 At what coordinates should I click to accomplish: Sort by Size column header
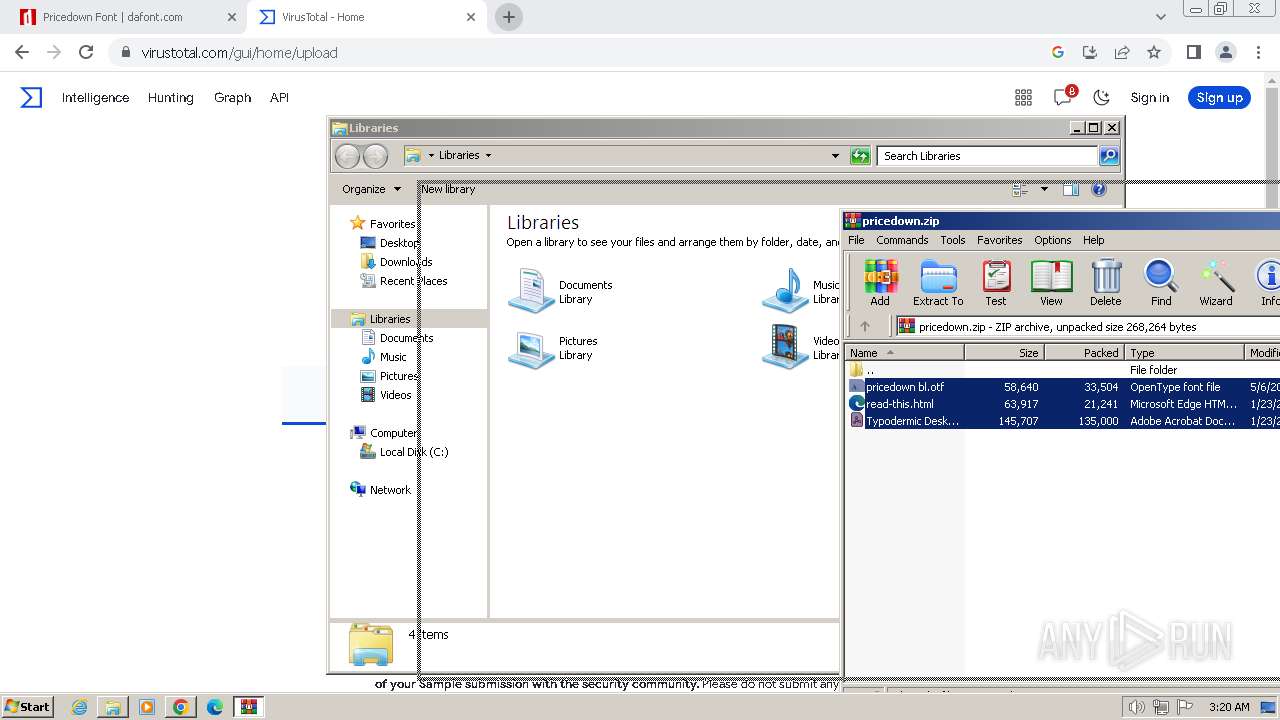[x=1004, y=352]
